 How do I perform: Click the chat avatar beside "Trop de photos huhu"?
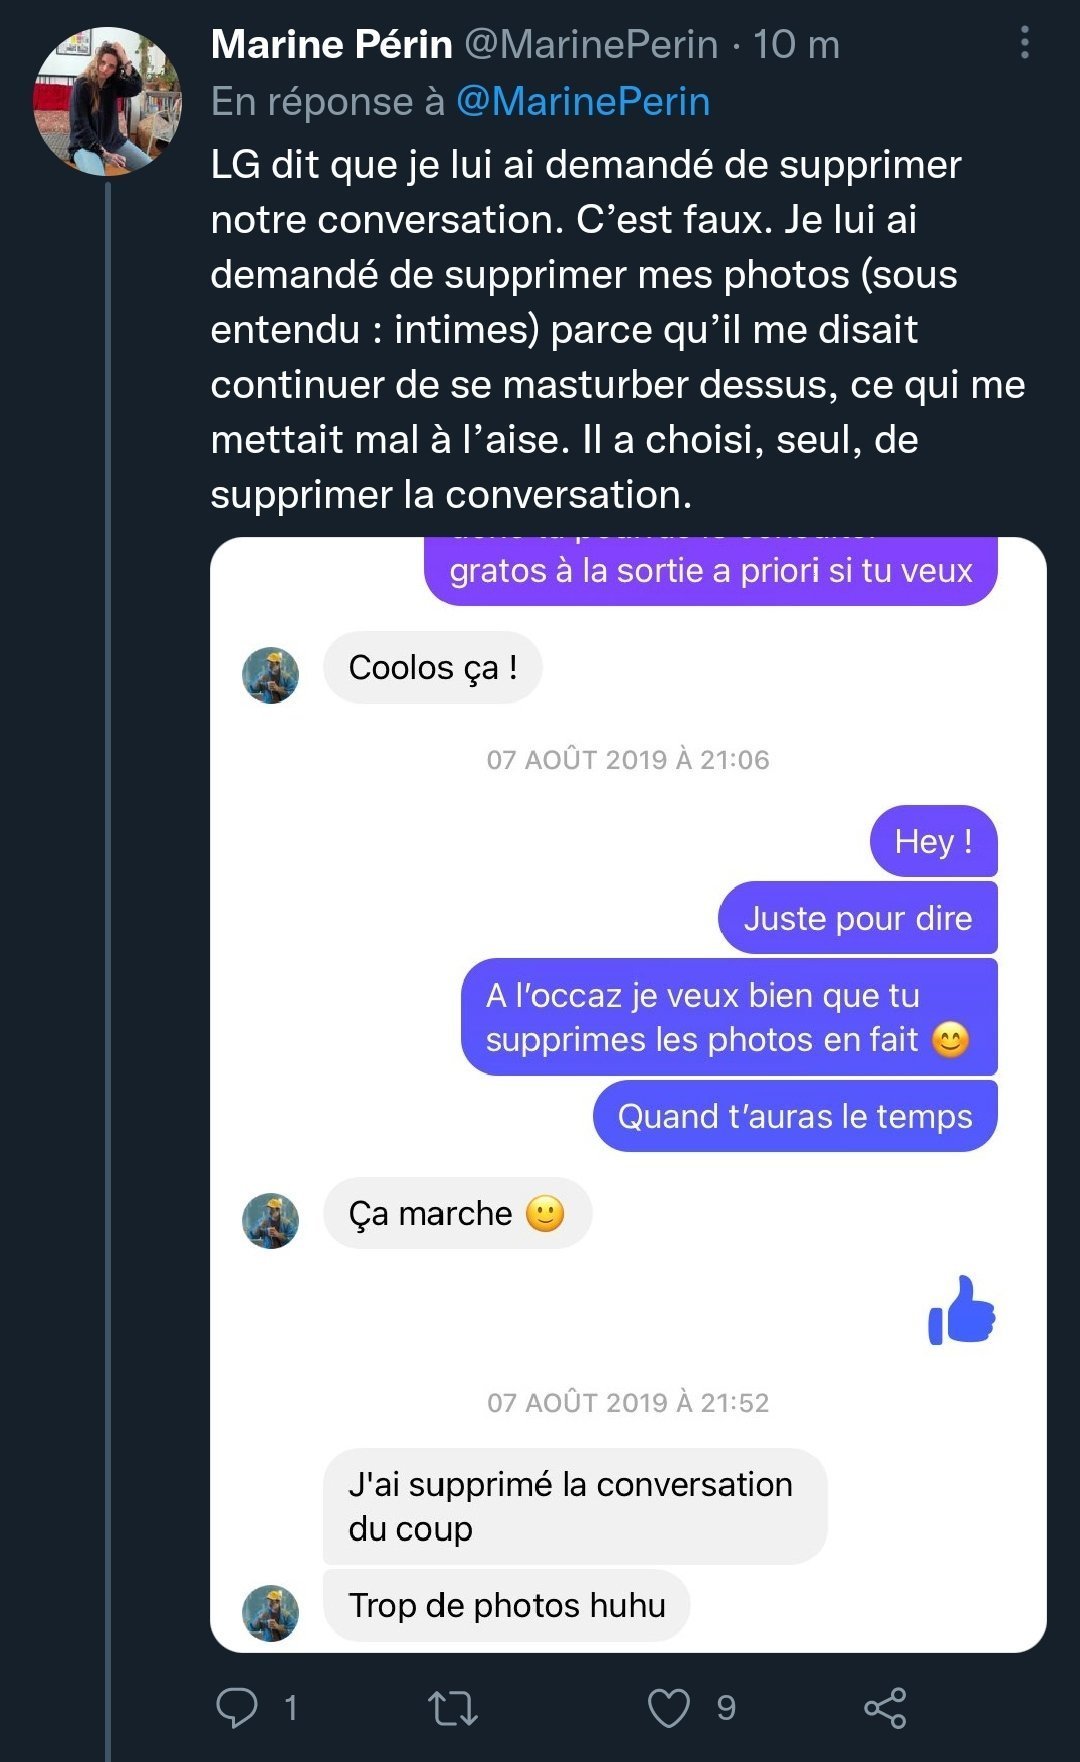[x=271, y=1613]
